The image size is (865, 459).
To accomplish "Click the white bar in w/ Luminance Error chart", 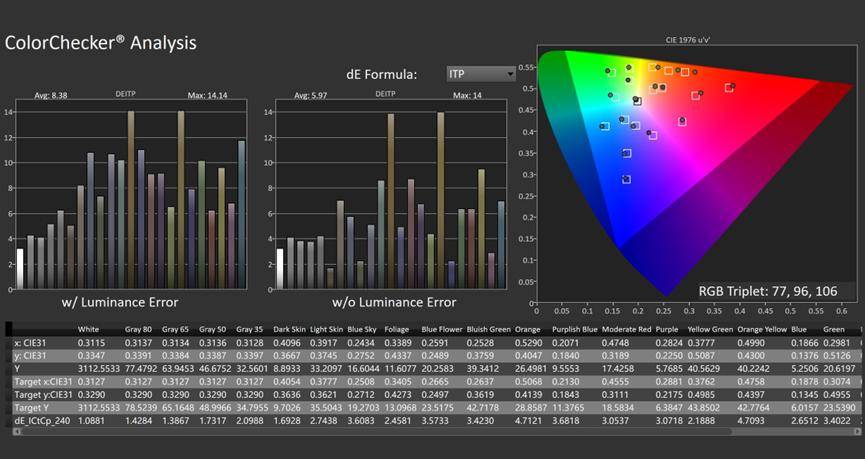I will pos(19,269).
